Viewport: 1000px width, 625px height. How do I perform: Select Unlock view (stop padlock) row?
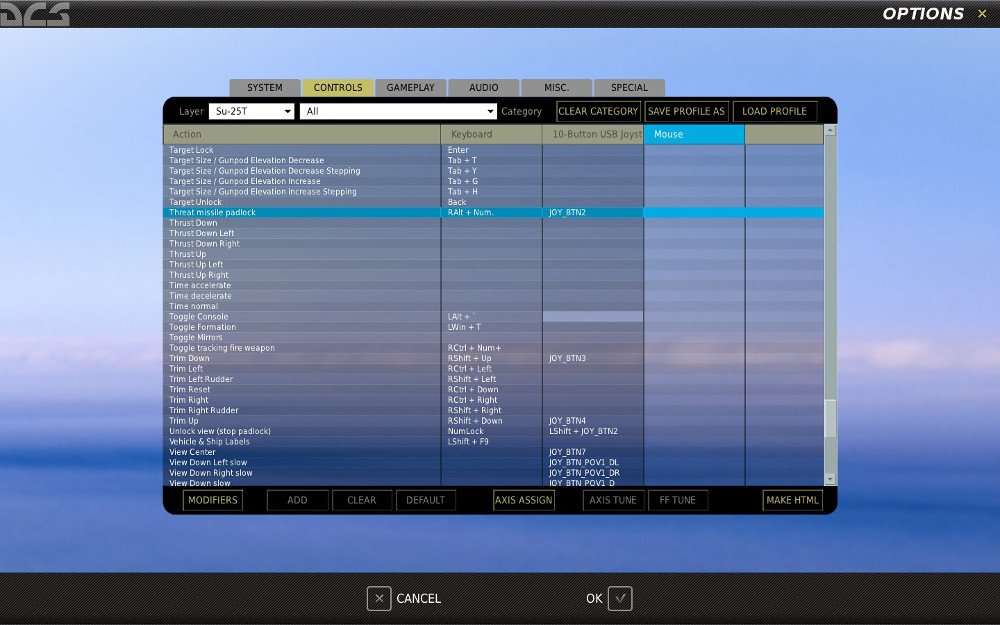click(493, 431)
